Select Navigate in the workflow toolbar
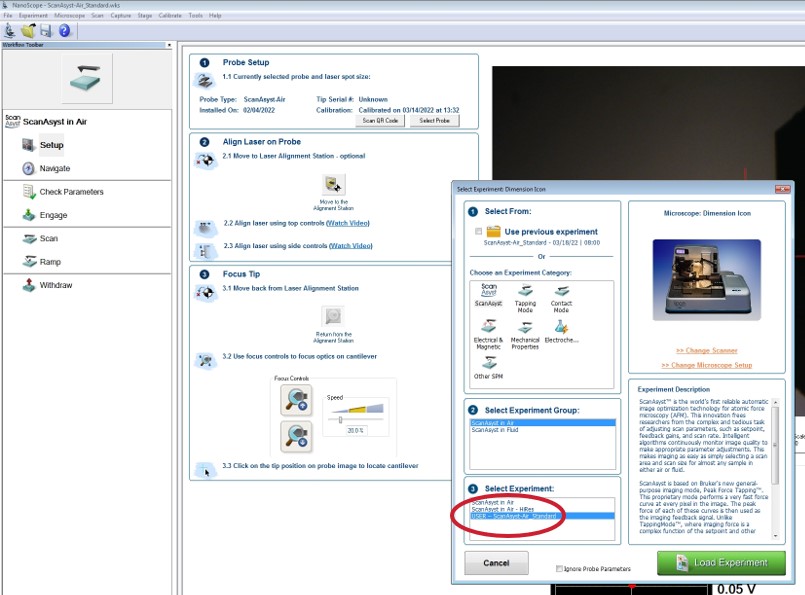The height and width of the screenshot is (595, 805). pyautogui.click(x=54, y=168)
